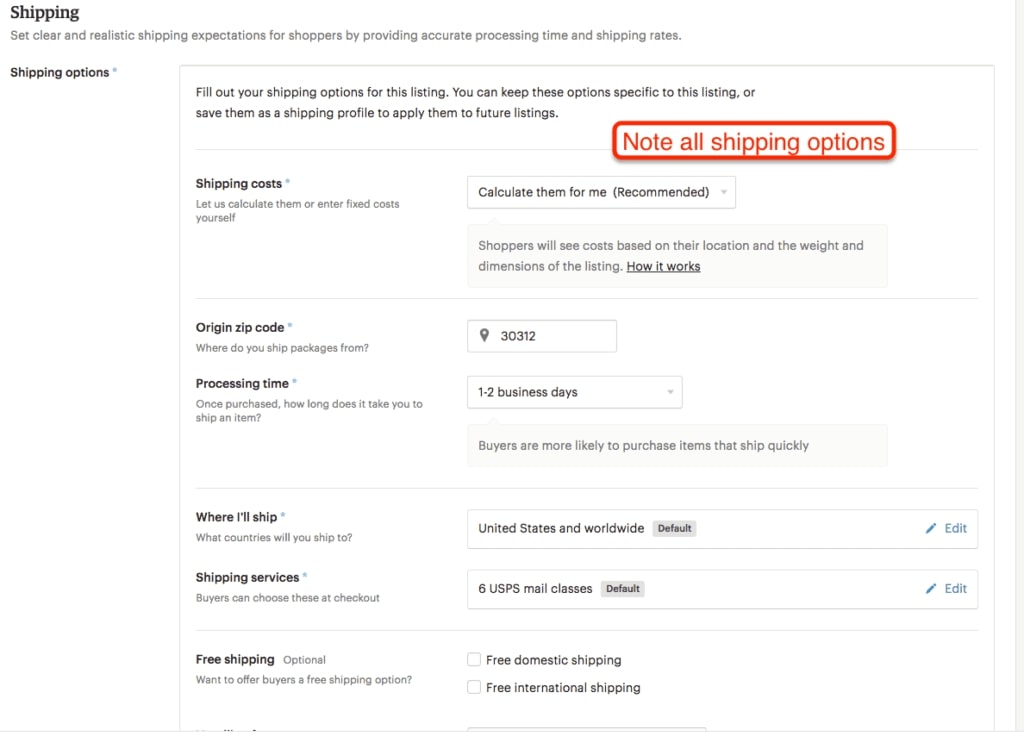The image size is (1024, 736).
Task: Click the Default badge beside 6 USPS mail classes
Action: point(622,589)
